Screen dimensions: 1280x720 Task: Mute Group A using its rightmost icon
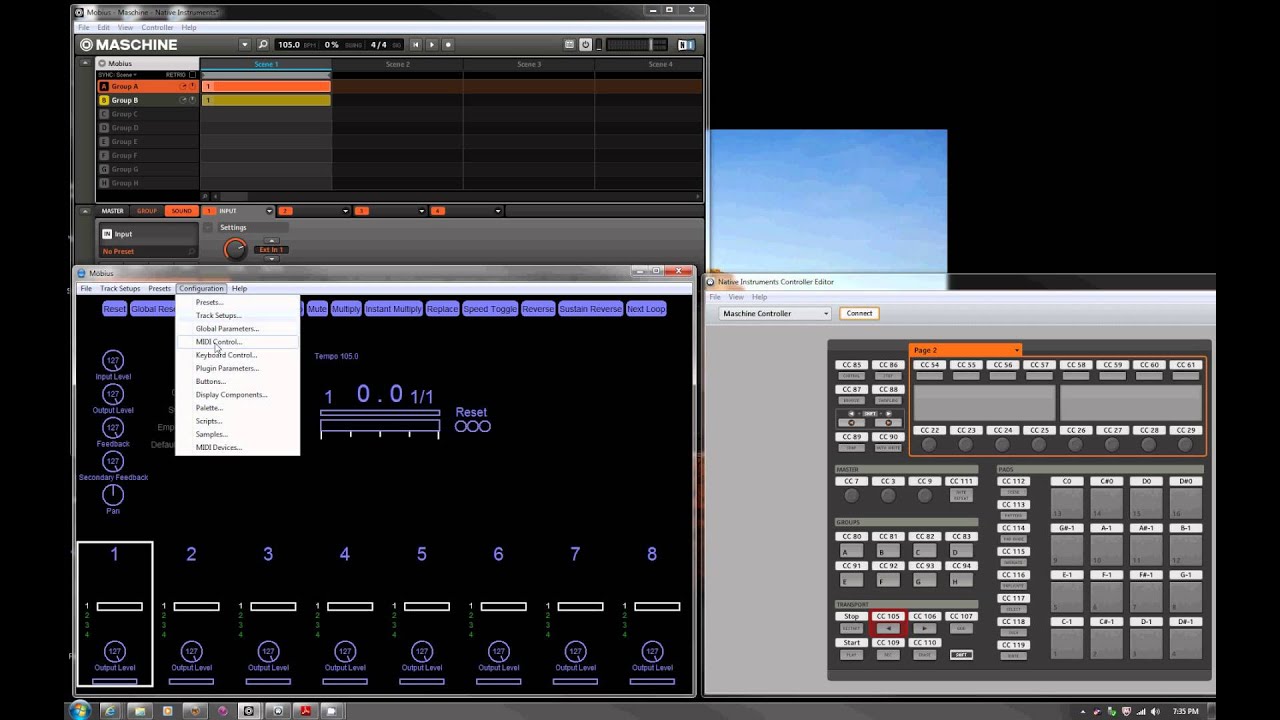click(192, 87)
